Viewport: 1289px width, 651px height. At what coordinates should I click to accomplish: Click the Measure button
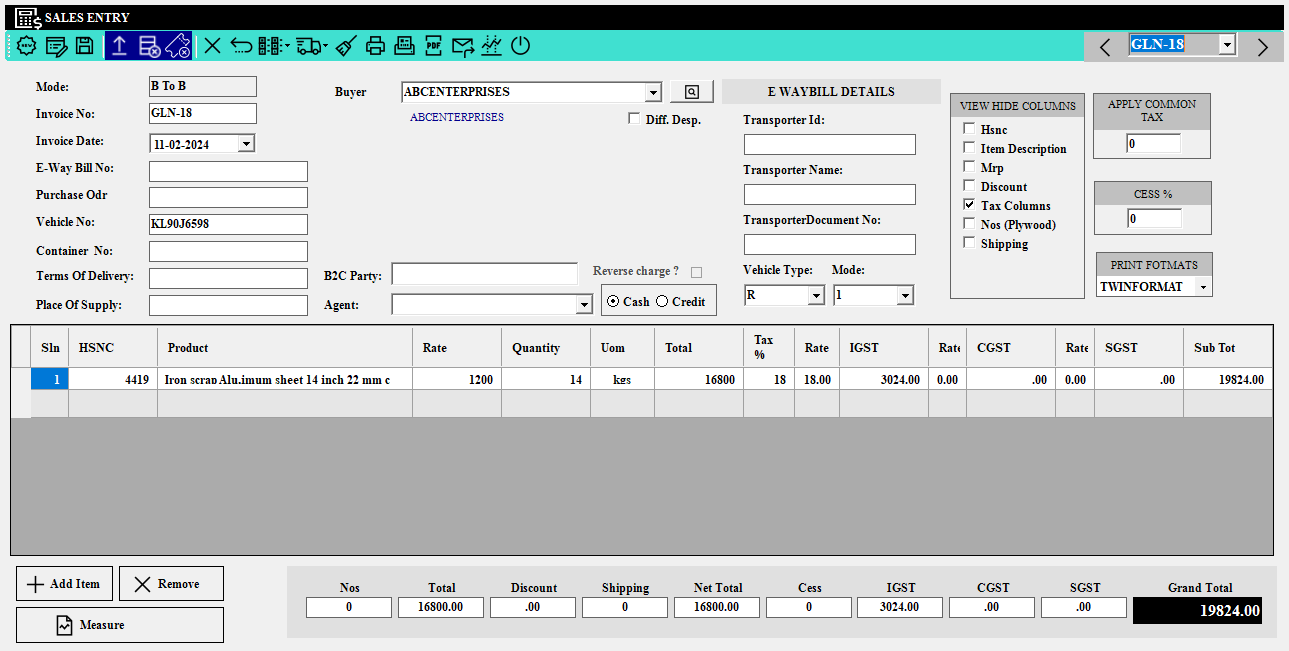coord(120,625)
